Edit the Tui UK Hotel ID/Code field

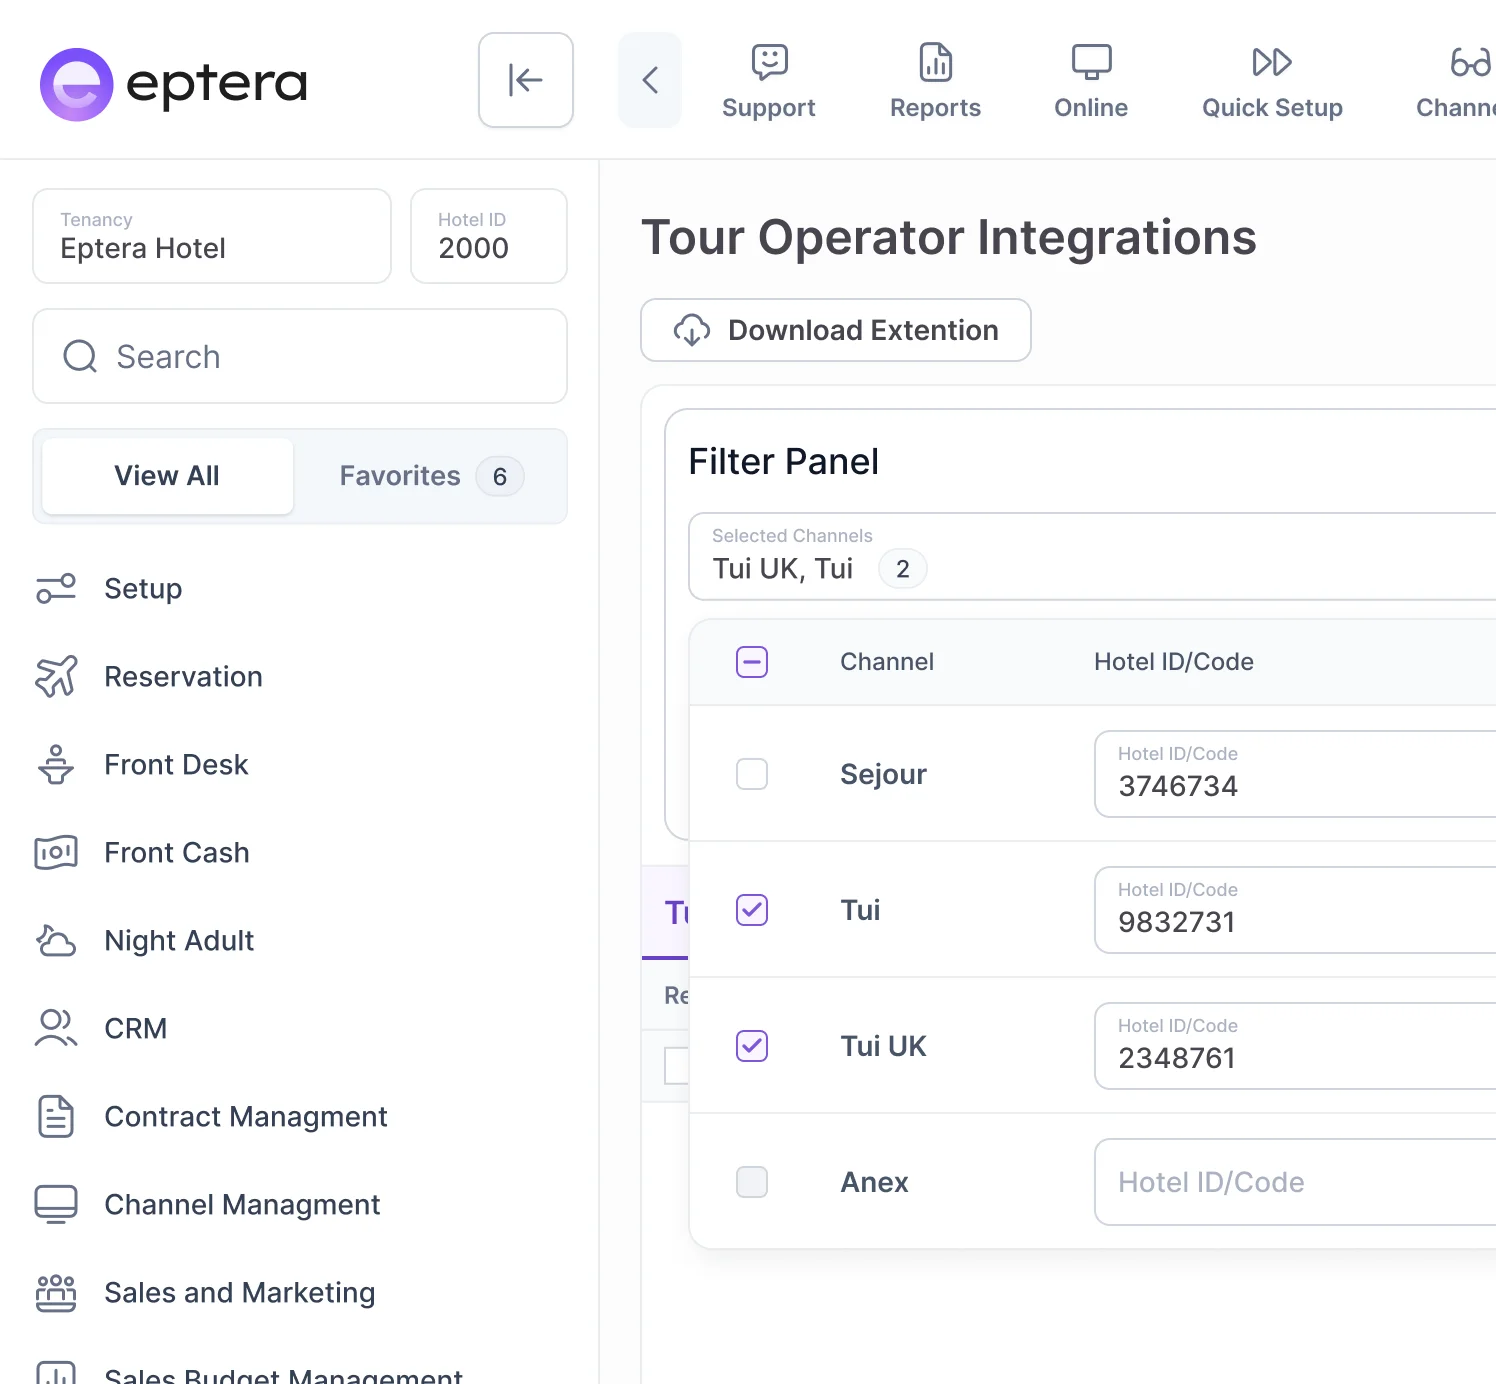click(1295, 1046)
